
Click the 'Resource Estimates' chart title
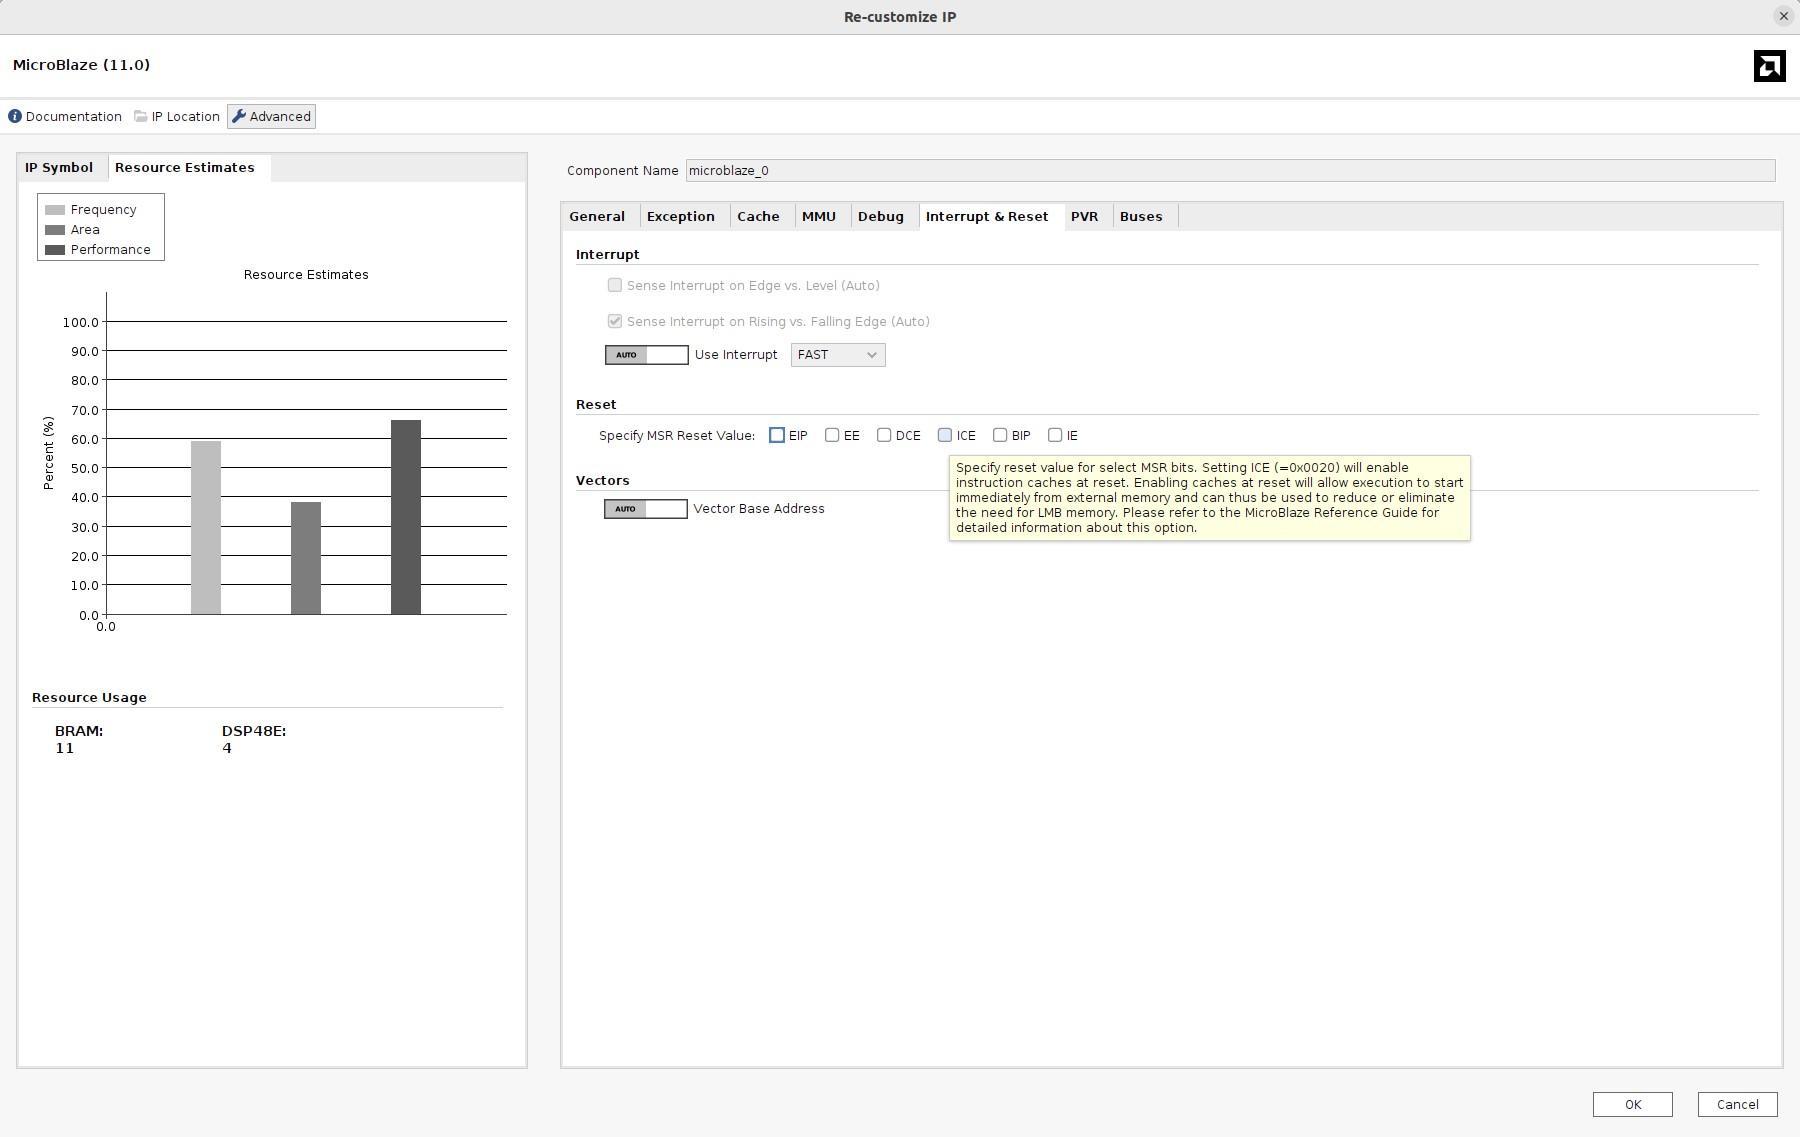pyautogui.click(x=306, y=275)
